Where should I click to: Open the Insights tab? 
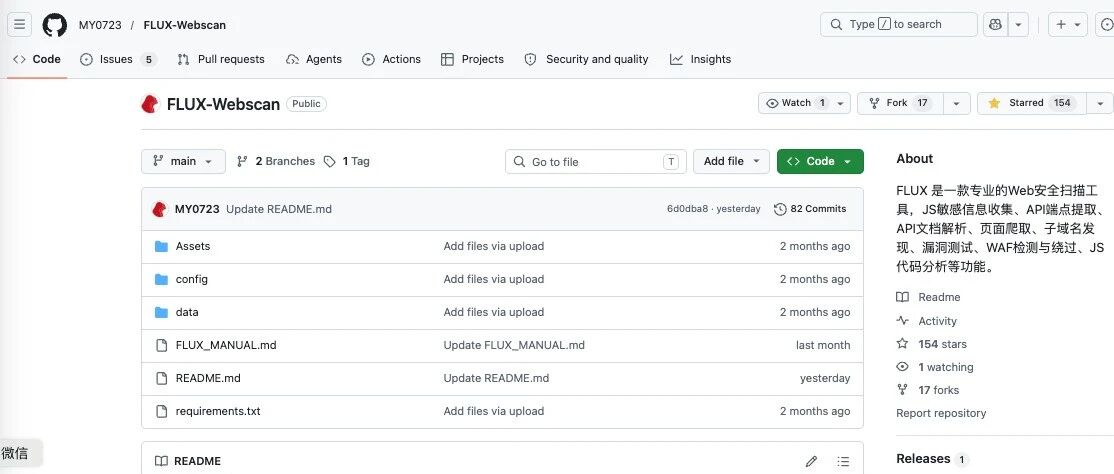coord(701,59)
